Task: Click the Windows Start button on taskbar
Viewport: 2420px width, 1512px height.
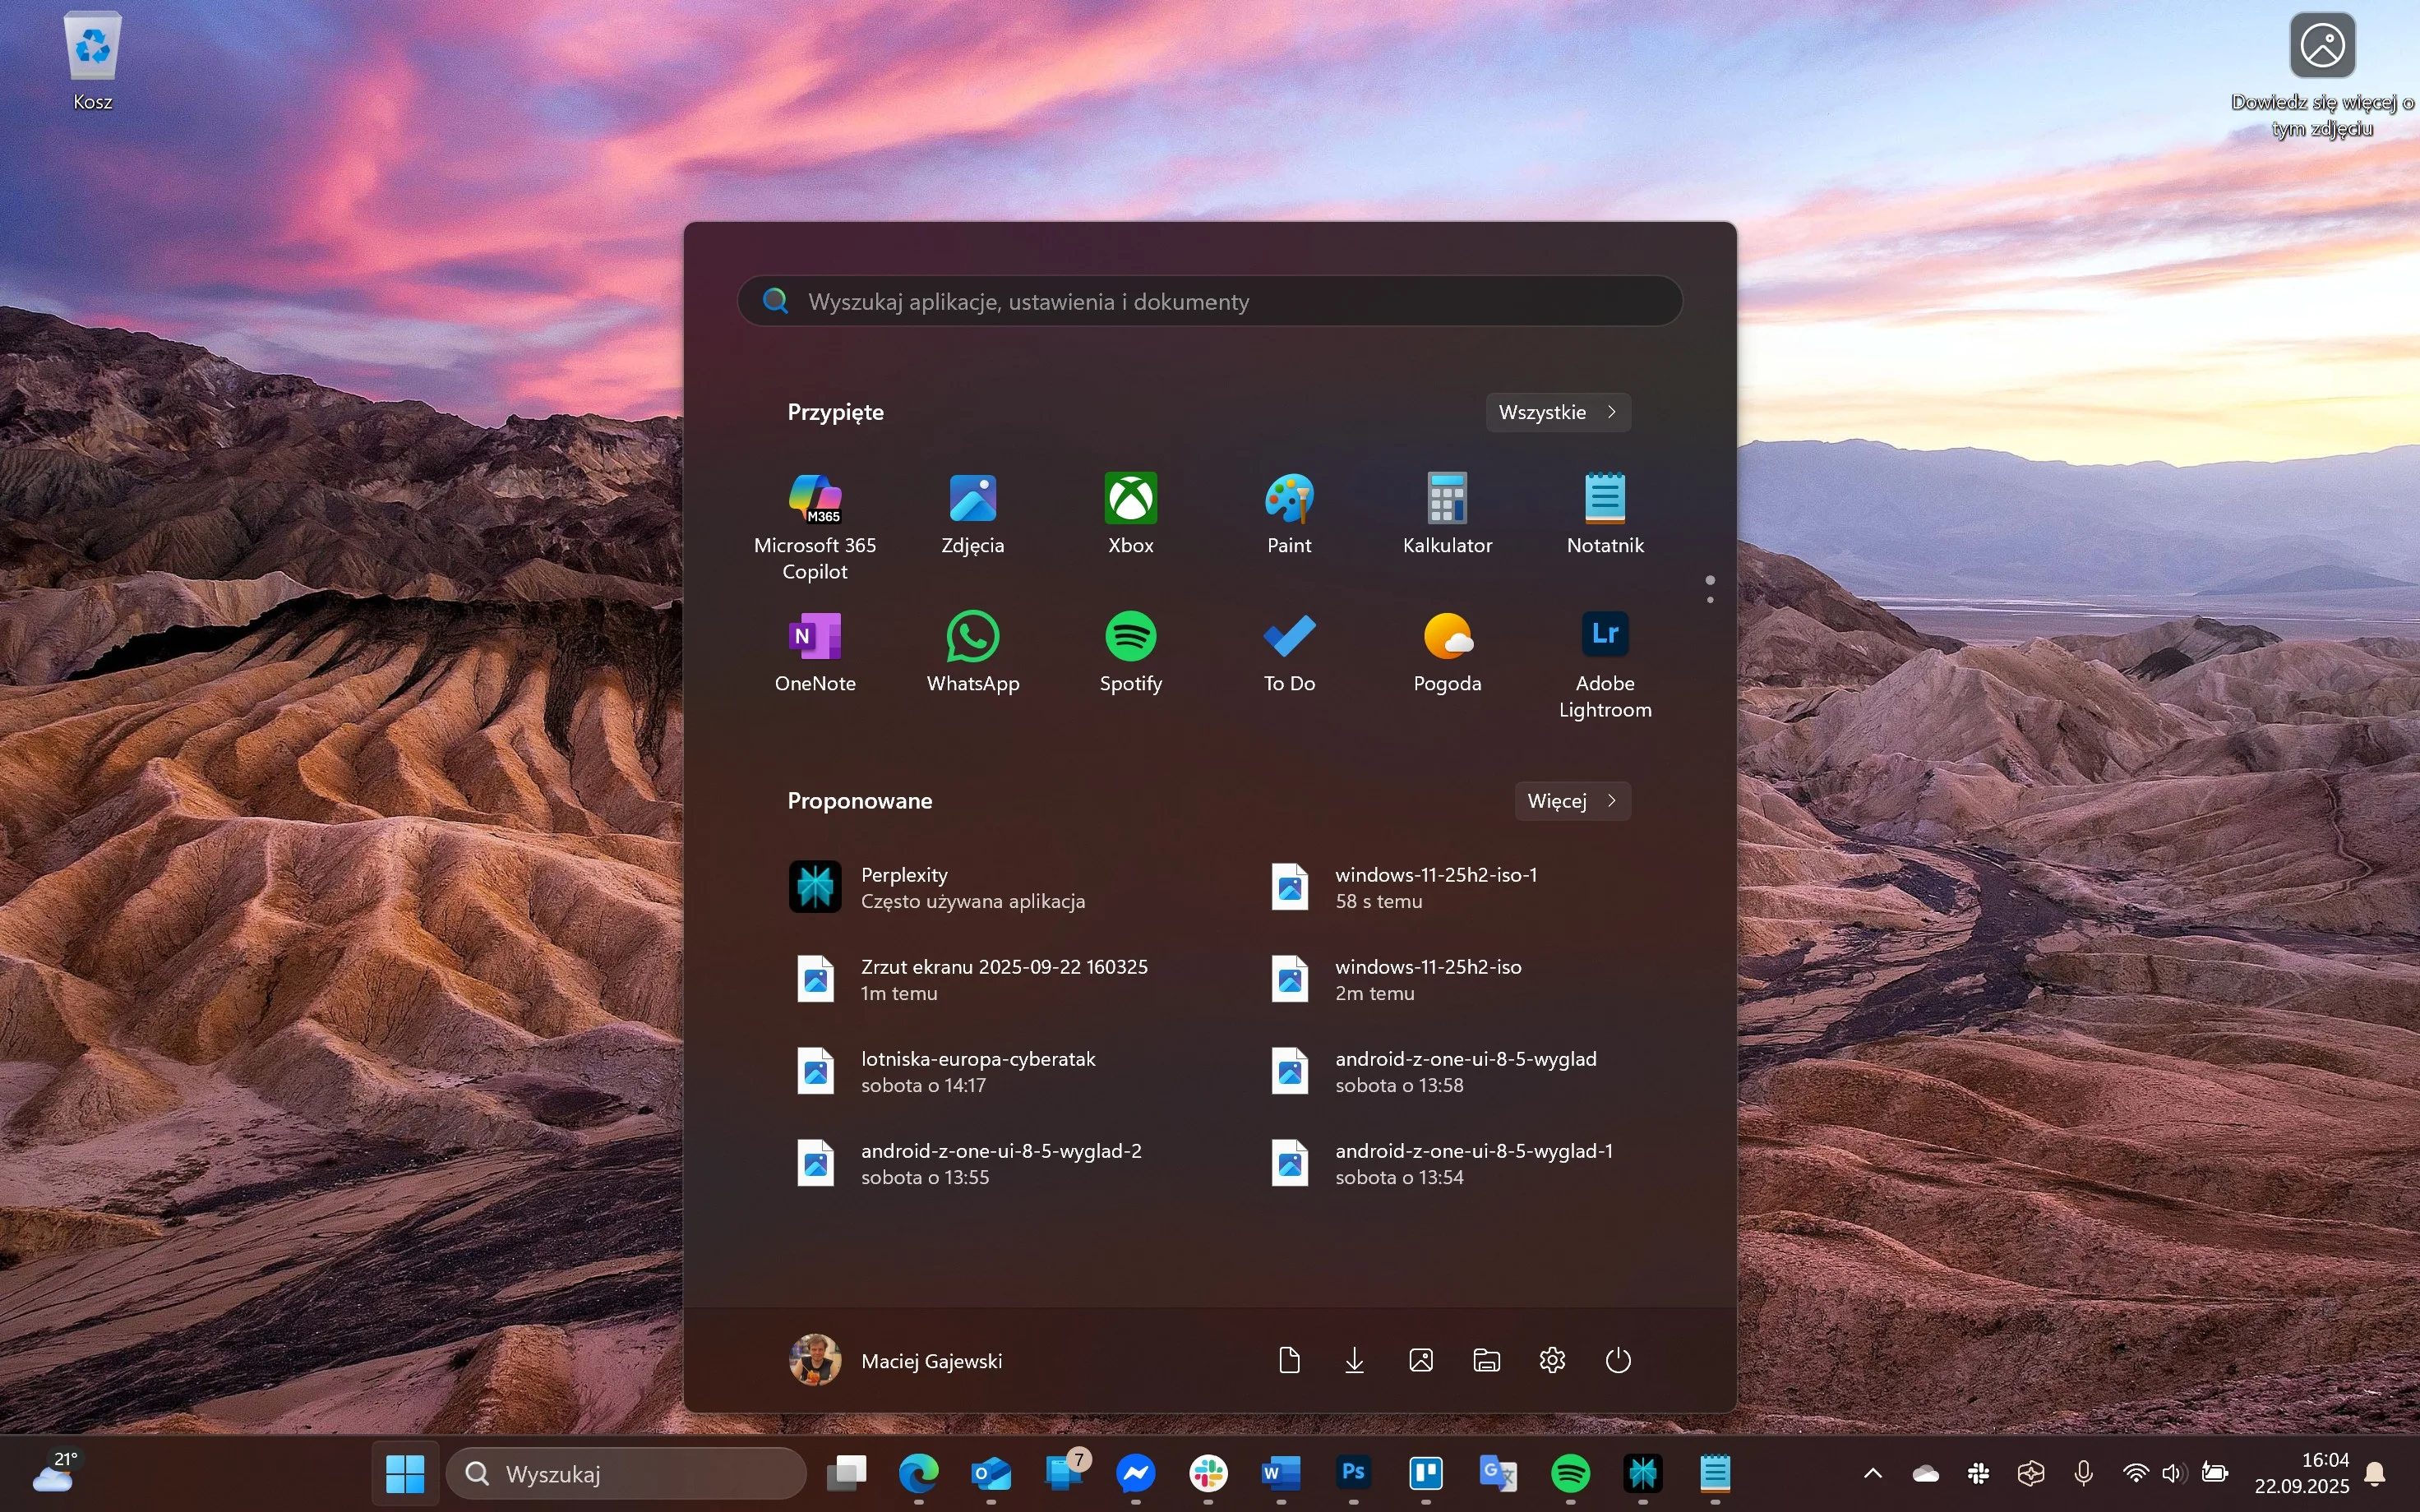Action: point(405,1473)
